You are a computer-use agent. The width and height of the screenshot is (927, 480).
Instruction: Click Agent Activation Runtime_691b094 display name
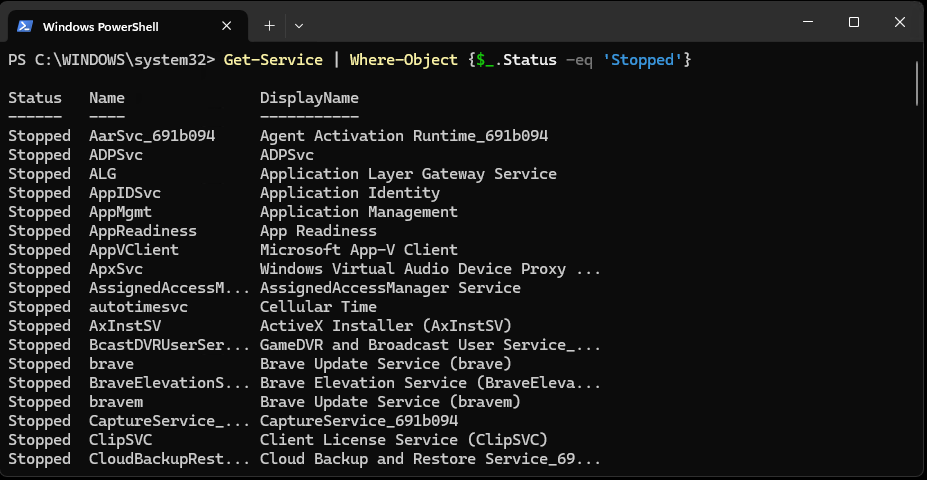coord(404,136)
